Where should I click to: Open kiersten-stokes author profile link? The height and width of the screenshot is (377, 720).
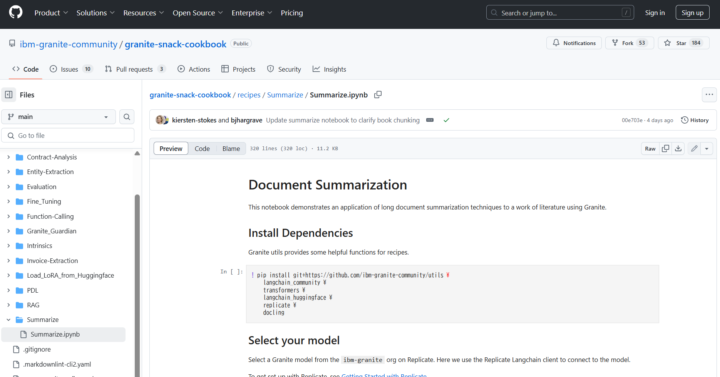[194, 120]
